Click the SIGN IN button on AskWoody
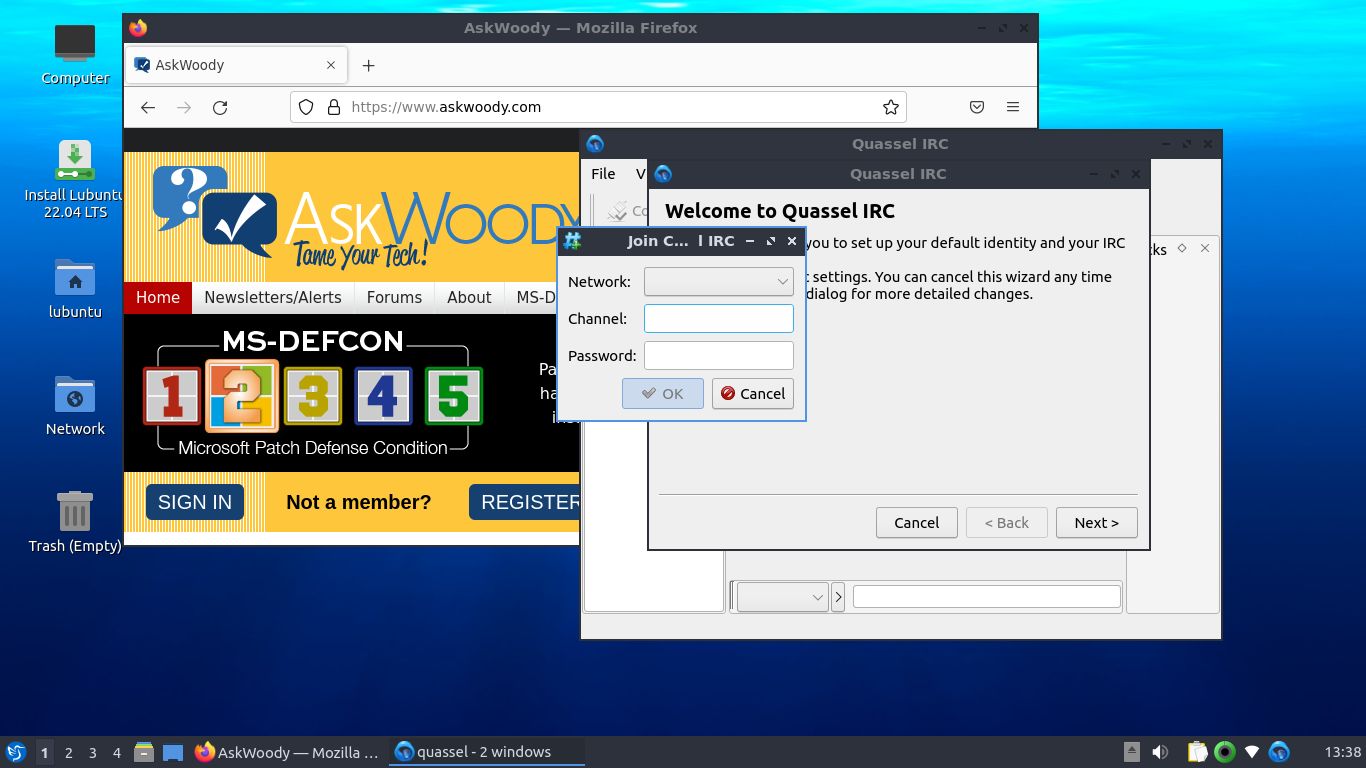Image resolution: width=1366 pixels, height=768 pixels. 195,502
